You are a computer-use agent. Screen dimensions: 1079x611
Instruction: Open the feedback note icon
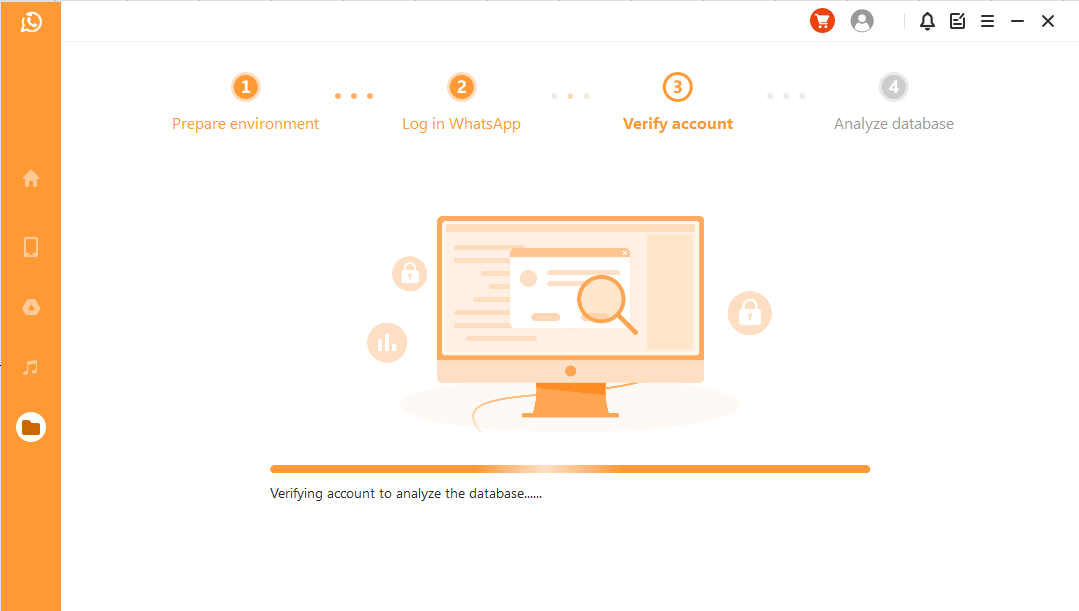coord(957,21)
